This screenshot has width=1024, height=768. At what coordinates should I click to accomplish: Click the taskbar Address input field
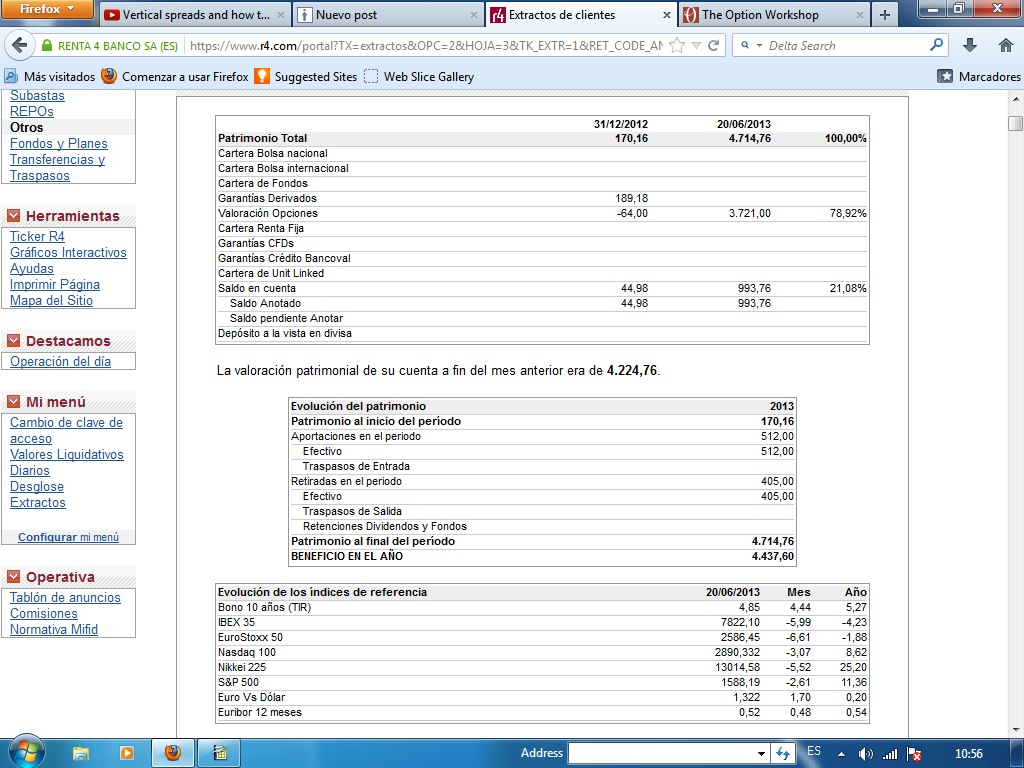661,754
